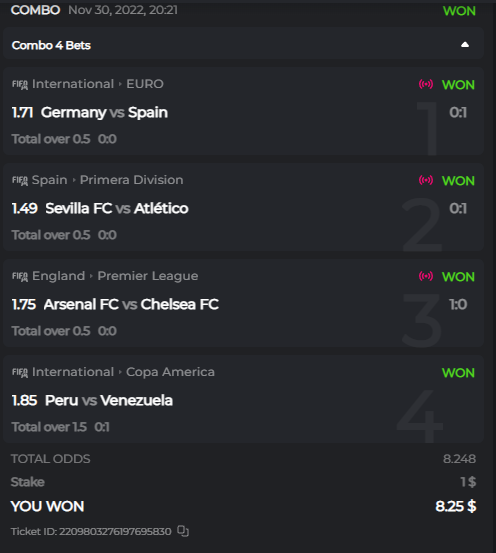The image size is (496, 553).
Task: Select the Combo 4 Bets header
Action: (x=243, y=45)
